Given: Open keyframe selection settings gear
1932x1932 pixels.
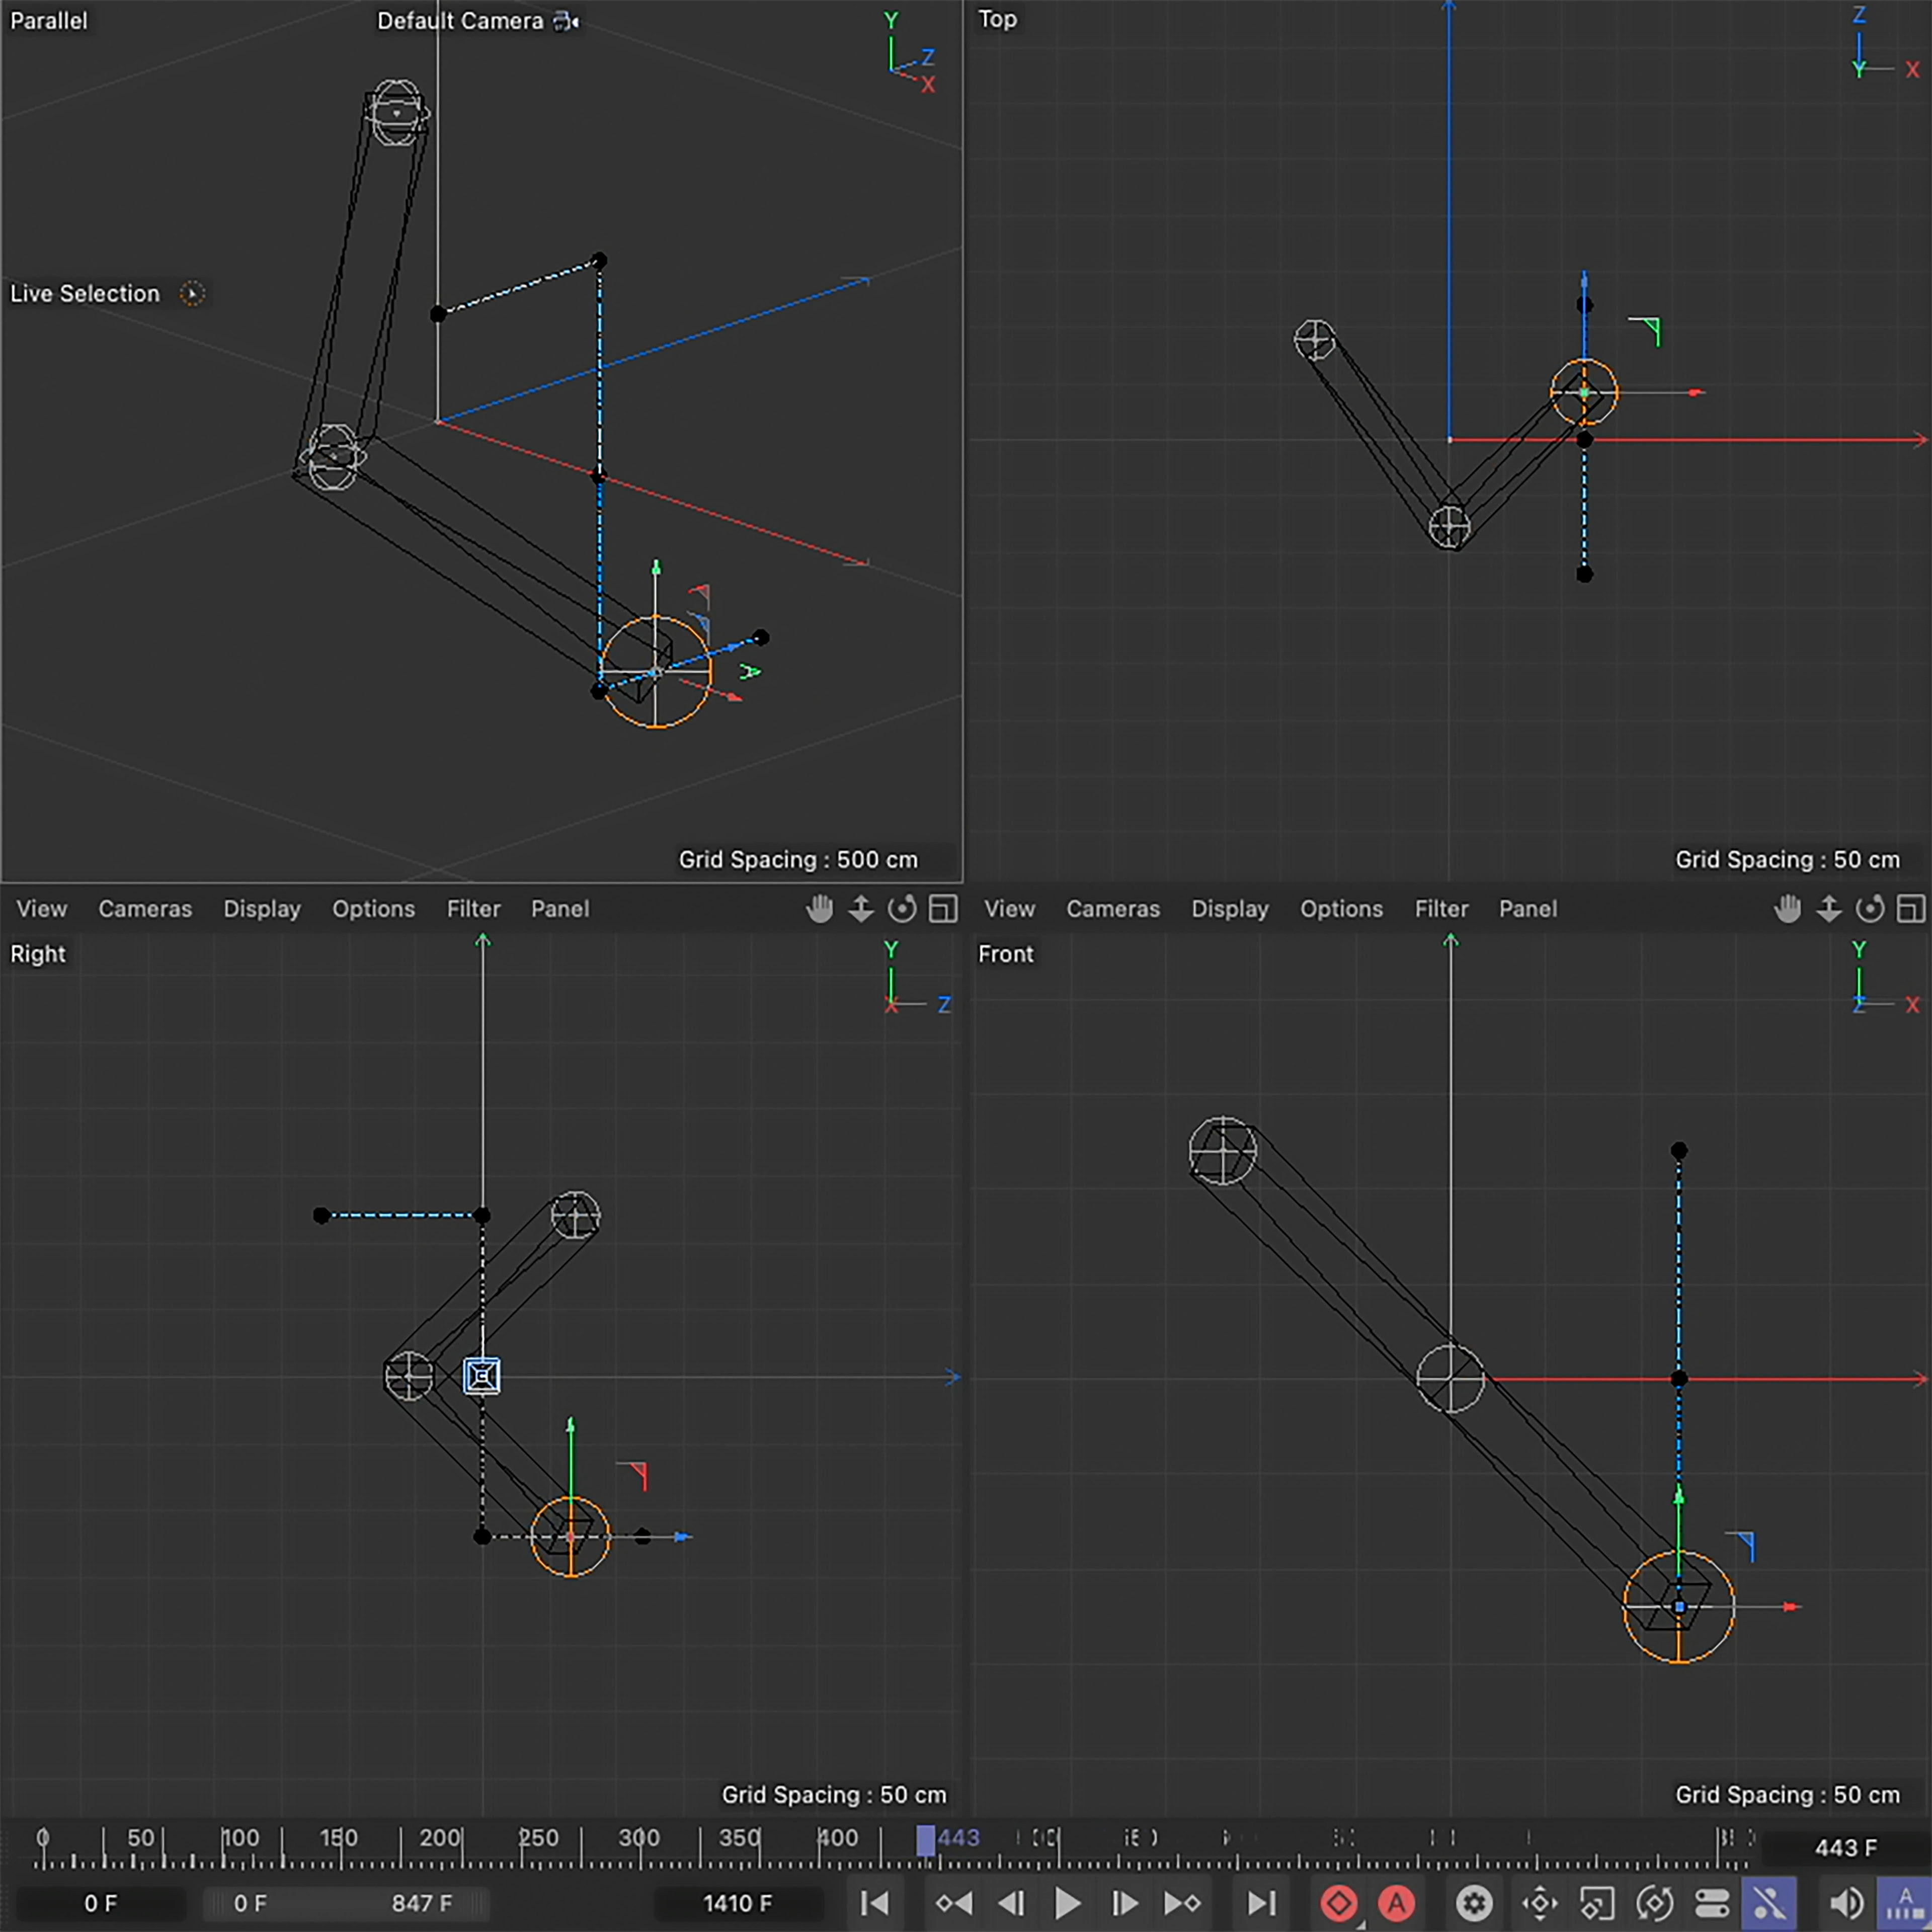Looking at the screenshot, I should [1474, 1903].
